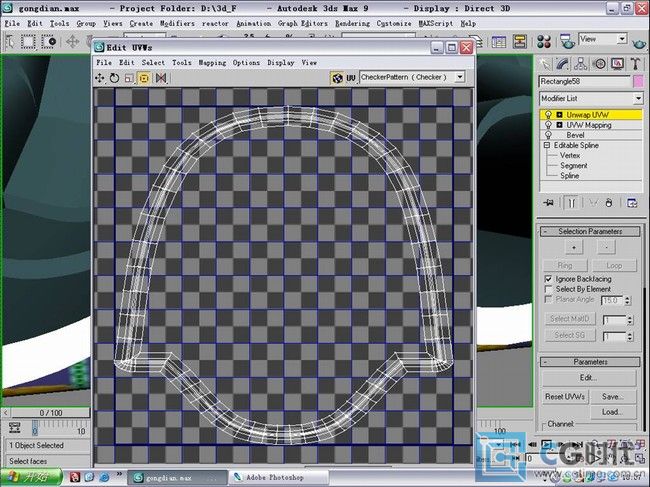
Task: Click the Rectangle58 object name field
Action: 585,82
